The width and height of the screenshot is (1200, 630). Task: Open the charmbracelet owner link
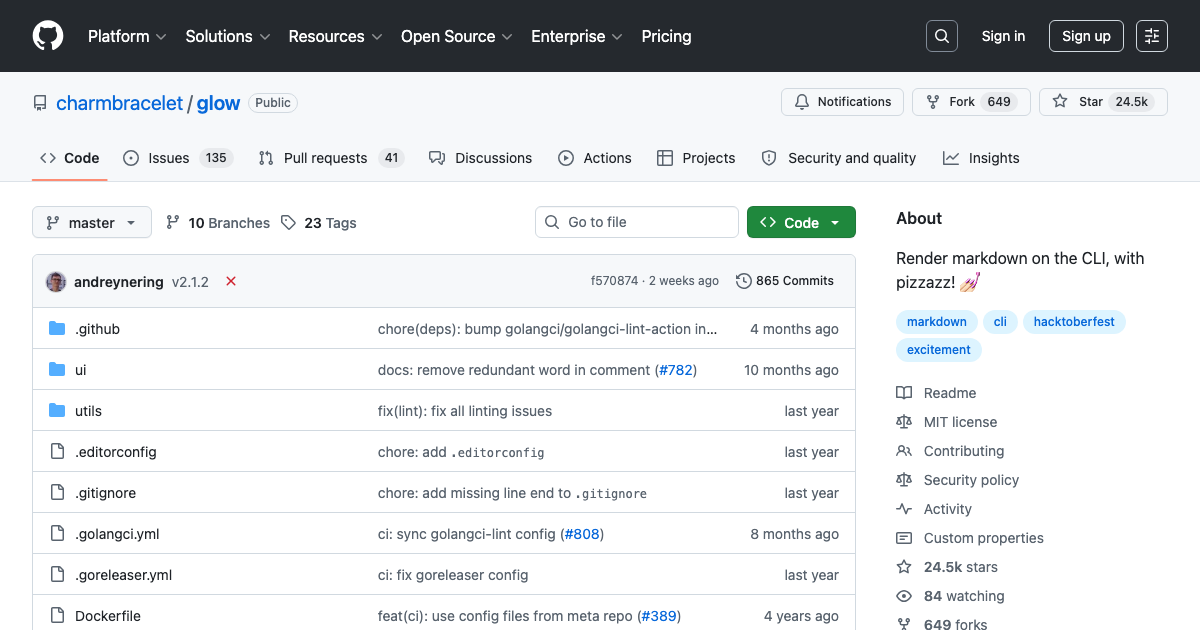tap(120, 103)
